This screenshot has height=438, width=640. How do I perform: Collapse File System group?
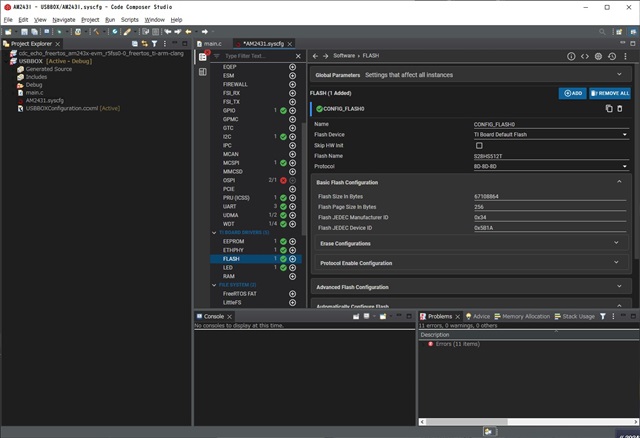click(214, 285)
